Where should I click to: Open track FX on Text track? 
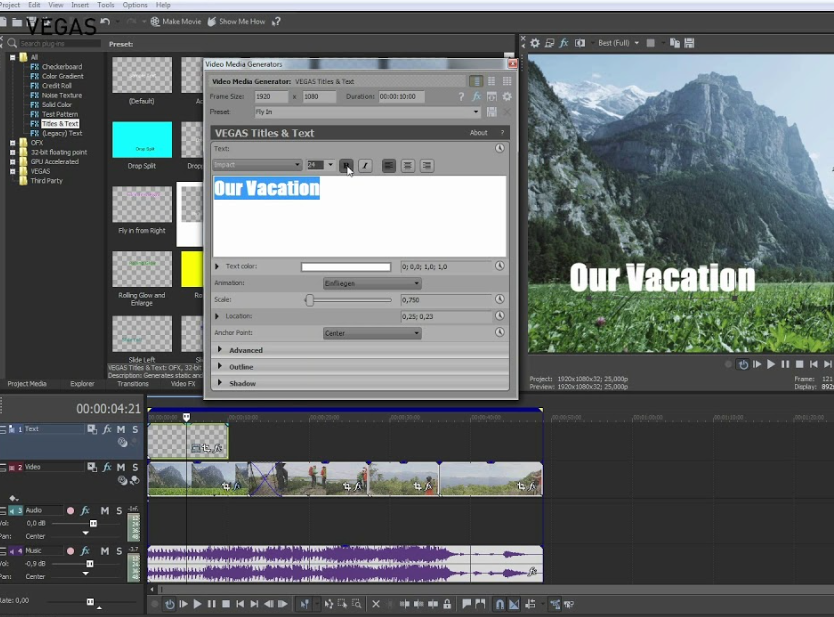(107, 429)
